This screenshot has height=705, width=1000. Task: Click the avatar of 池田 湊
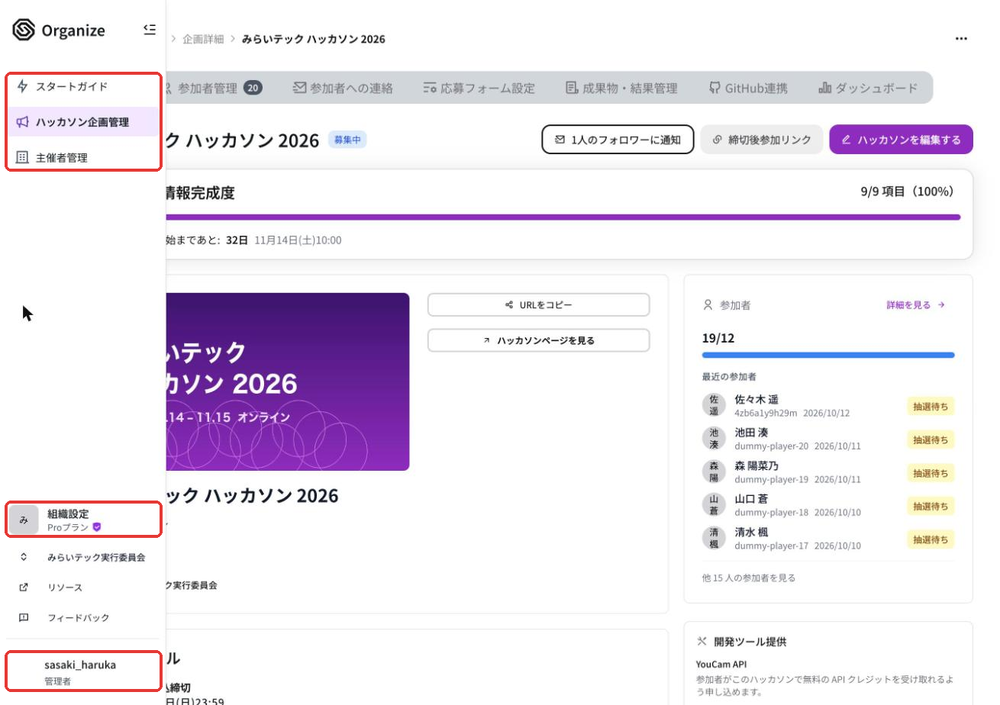[x=714, y=439]
